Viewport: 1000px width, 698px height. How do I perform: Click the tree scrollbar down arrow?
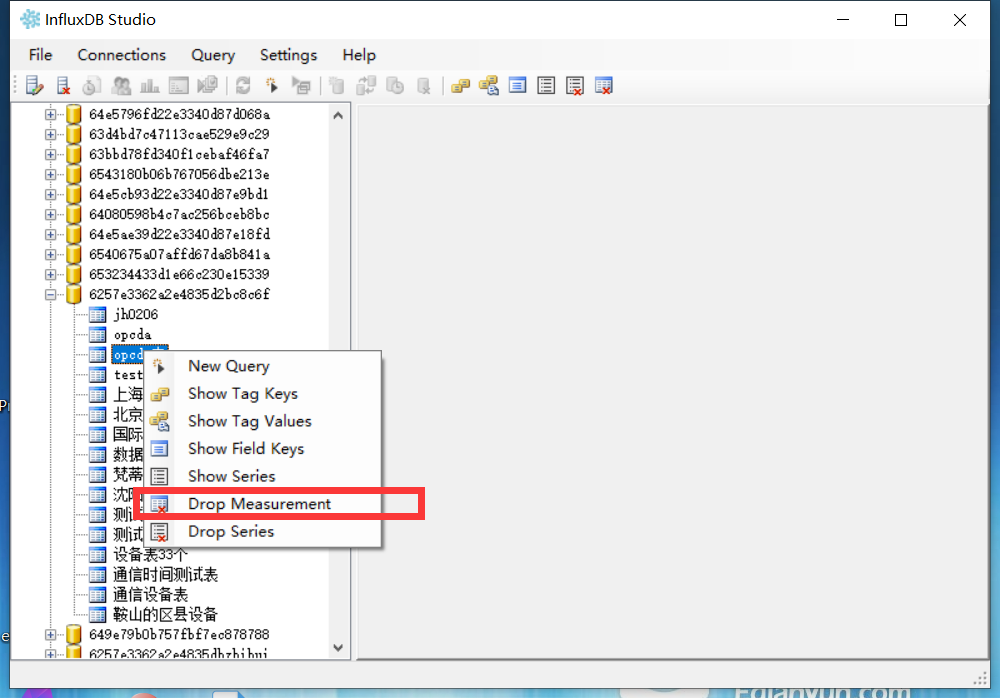pos(338,647)
